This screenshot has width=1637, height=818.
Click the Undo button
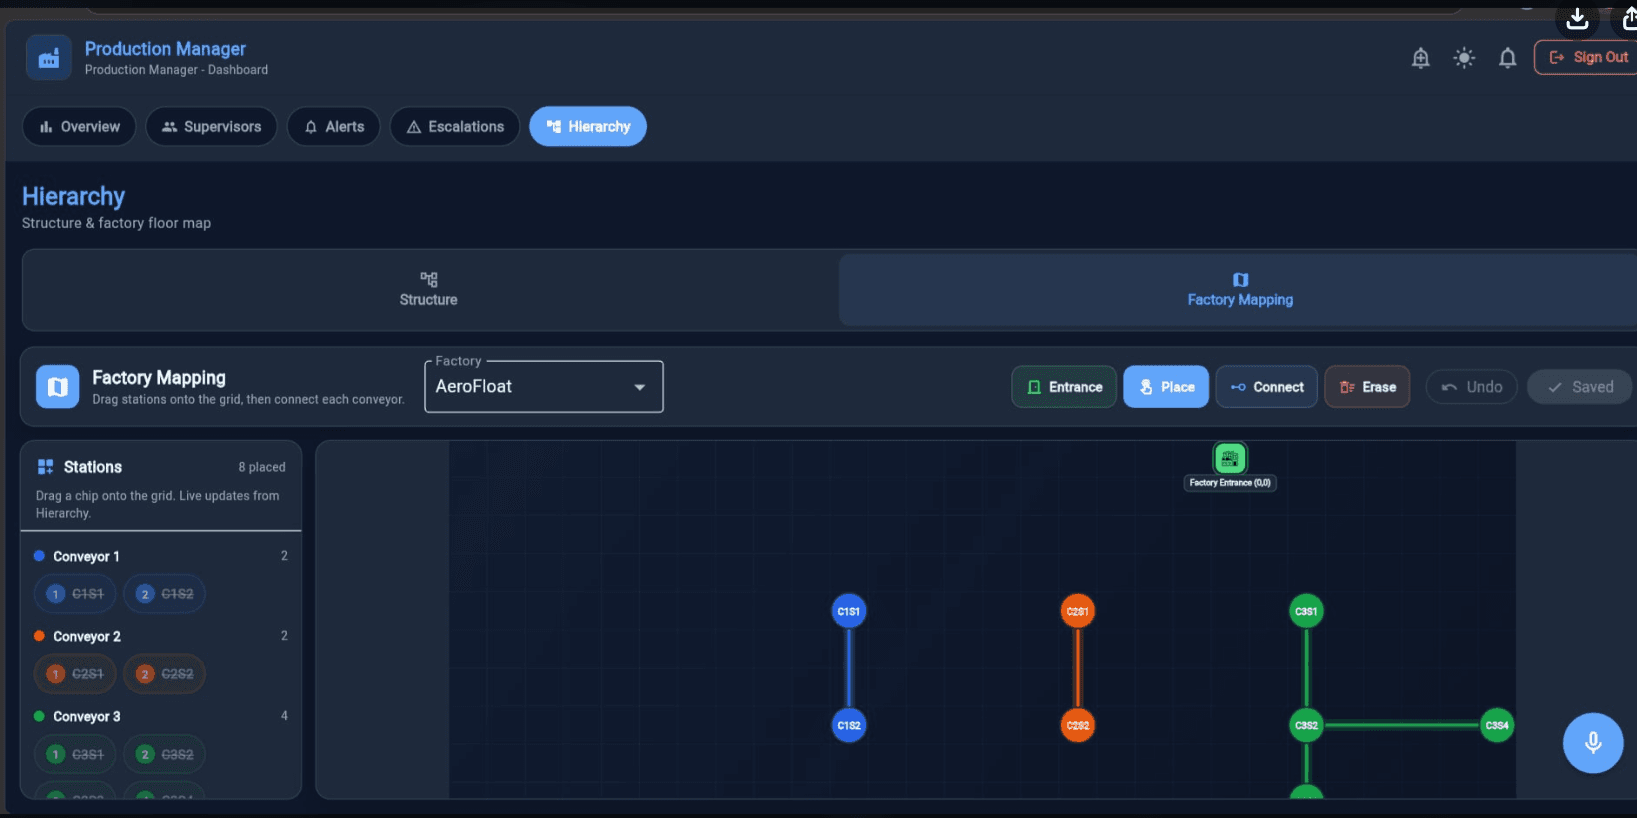click(x=1471, y=387)
